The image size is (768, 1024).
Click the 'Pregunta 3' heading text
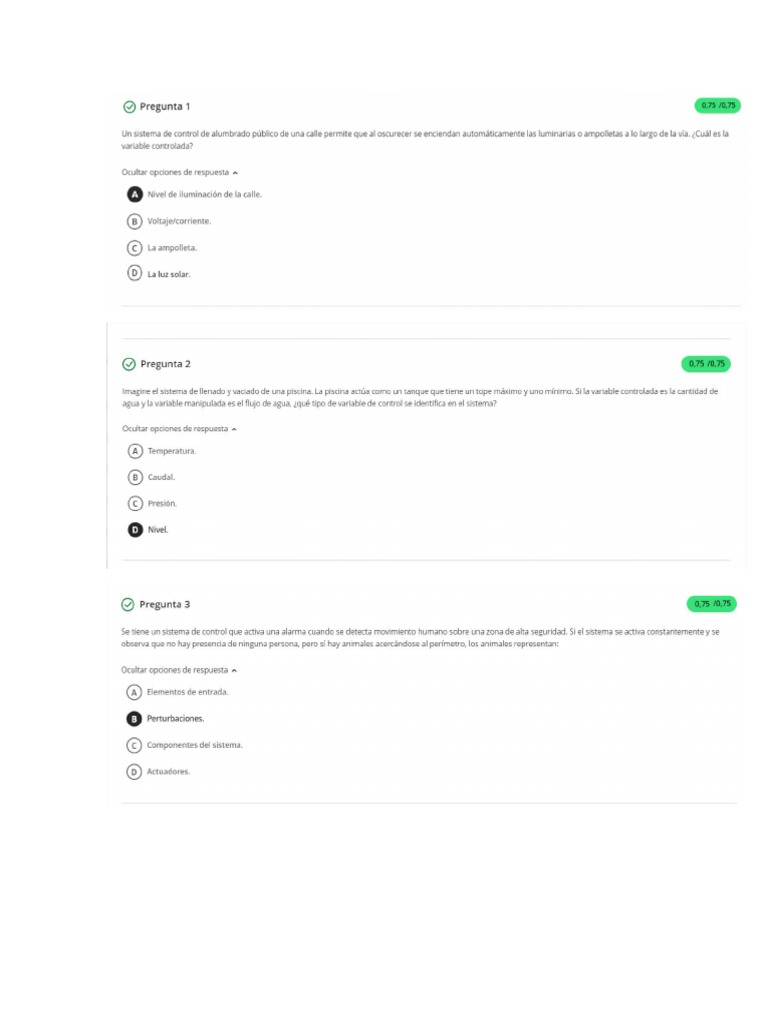tap(165, 604)
